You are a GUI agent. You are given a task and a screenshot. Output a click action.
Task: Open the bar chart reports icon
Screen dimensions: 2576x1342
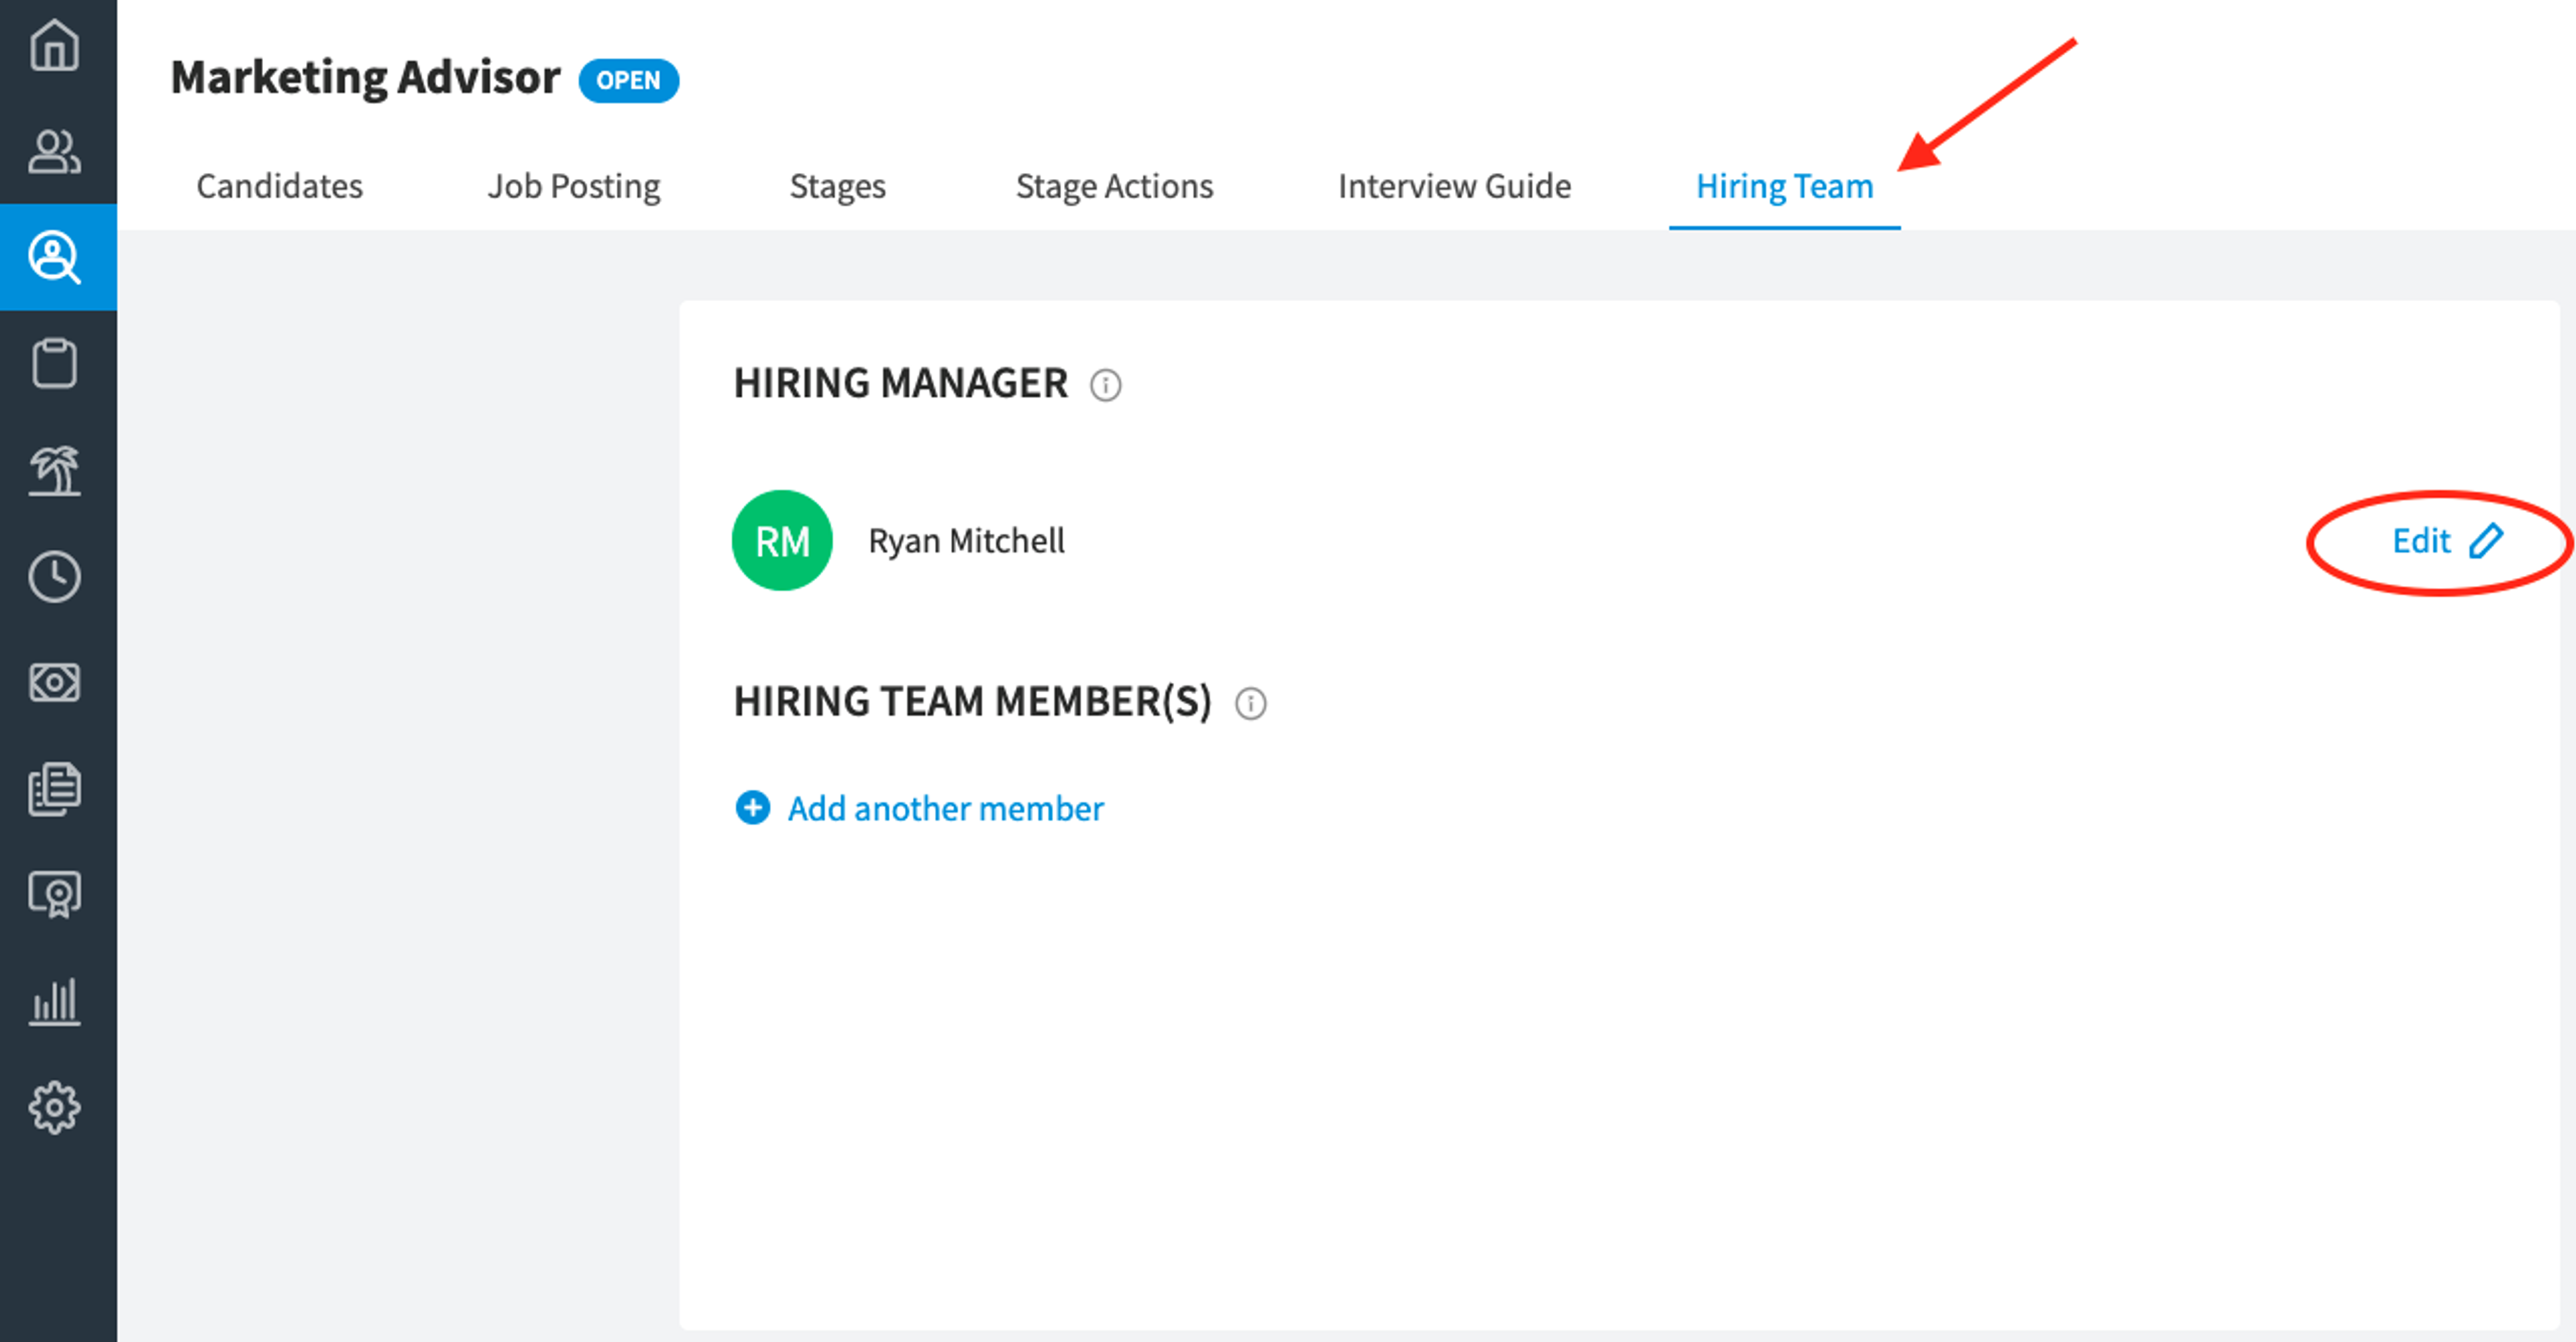coord(55,1001)
